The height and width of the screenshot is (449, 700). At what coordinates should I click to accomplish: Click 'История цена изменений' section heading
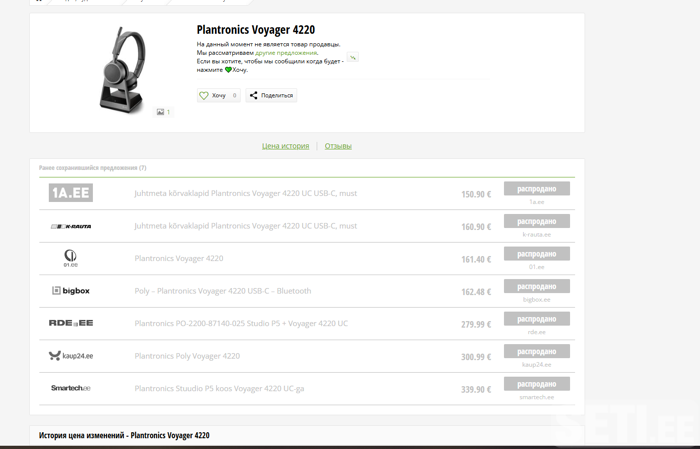tap(124, 435)
